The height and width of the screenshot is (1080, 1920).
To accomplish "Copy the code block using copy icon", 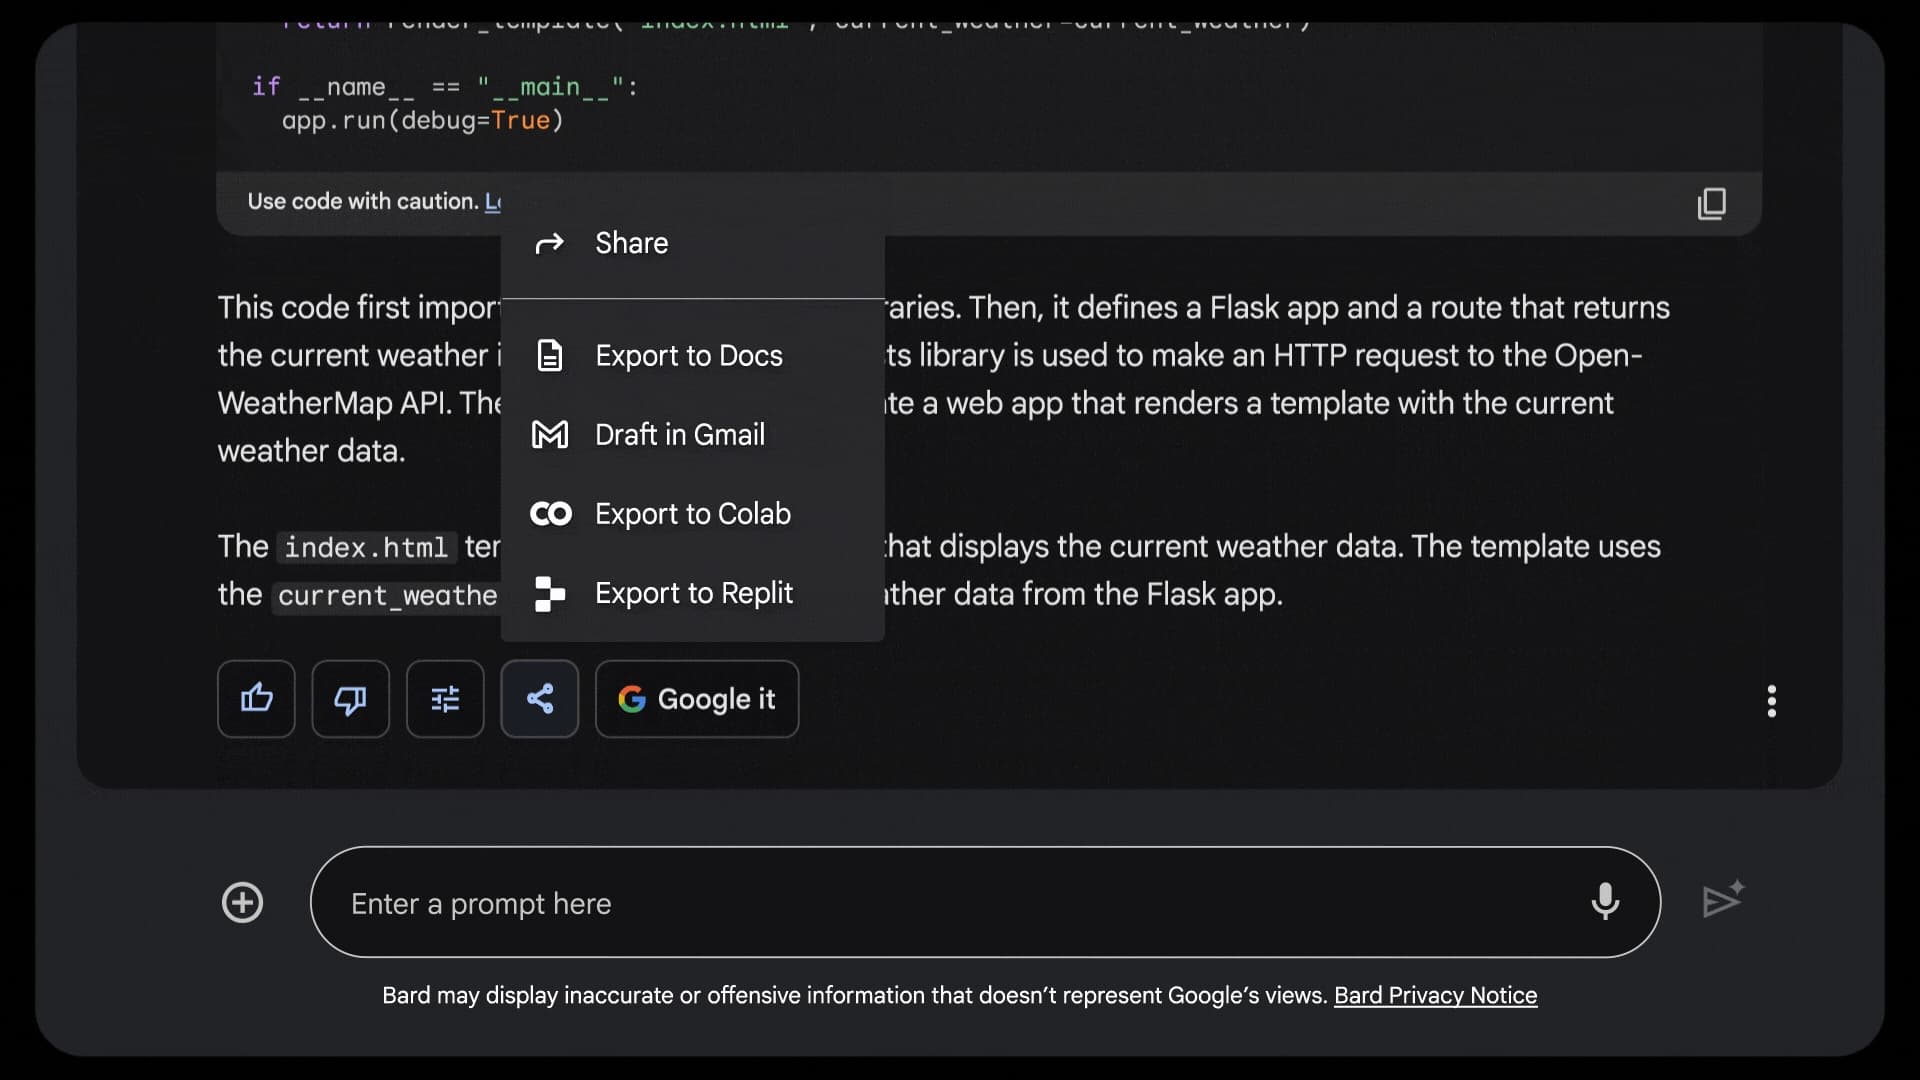I will [1711, 204].
